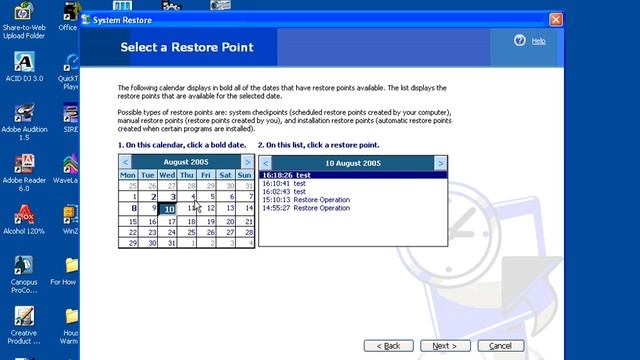Go to previous month in calendar
This screenshot has height=360, width=640.
(x=125, y=162)
